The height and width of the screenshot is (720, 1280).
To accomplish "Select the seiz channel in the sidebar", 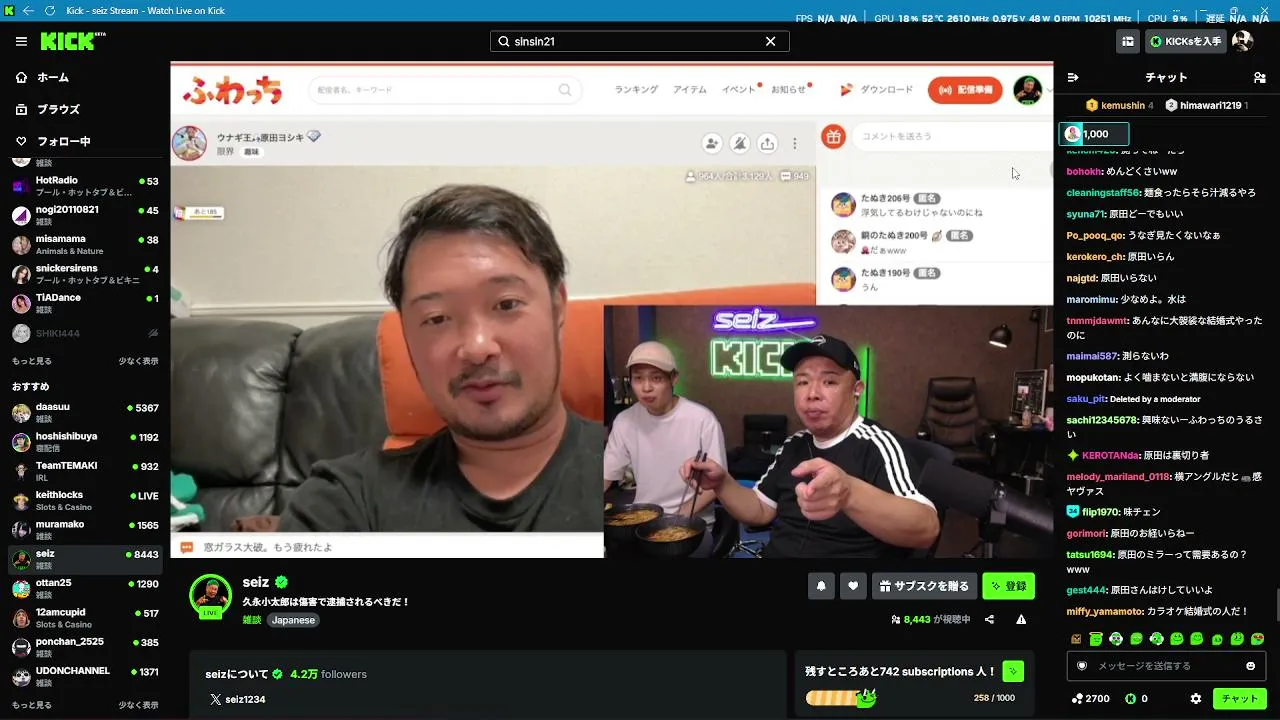I will 85,559.
